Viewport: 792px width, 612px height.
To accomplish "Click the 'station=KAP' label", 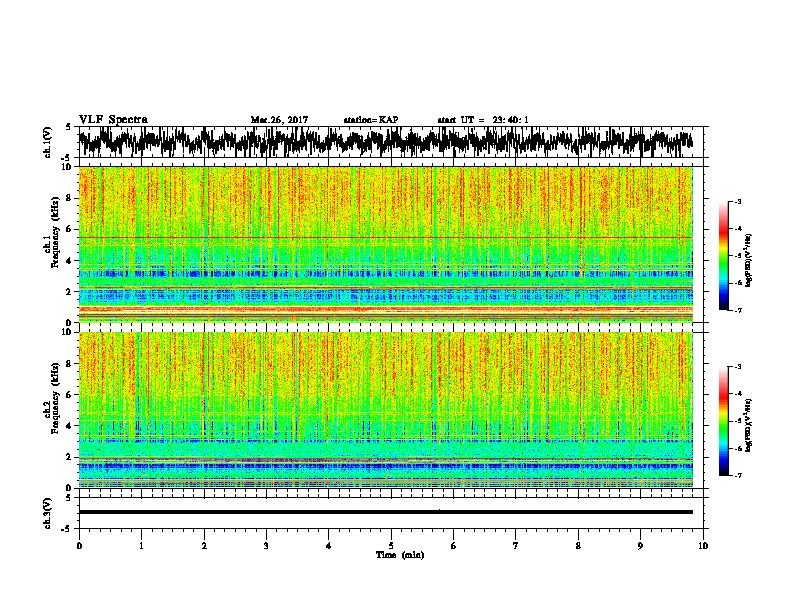I will [x=371, y=120].
